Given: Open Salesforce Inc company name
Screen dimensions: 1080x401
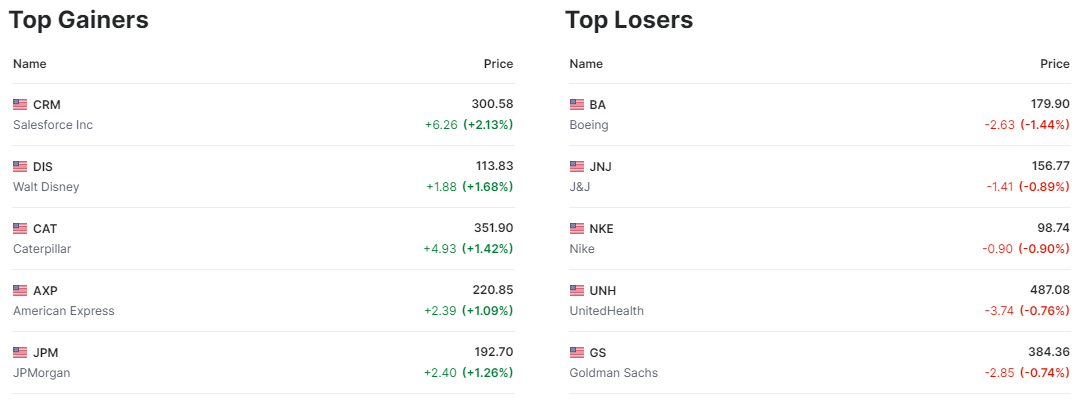Looking at the screenshot, I should (x=53, y=125).
